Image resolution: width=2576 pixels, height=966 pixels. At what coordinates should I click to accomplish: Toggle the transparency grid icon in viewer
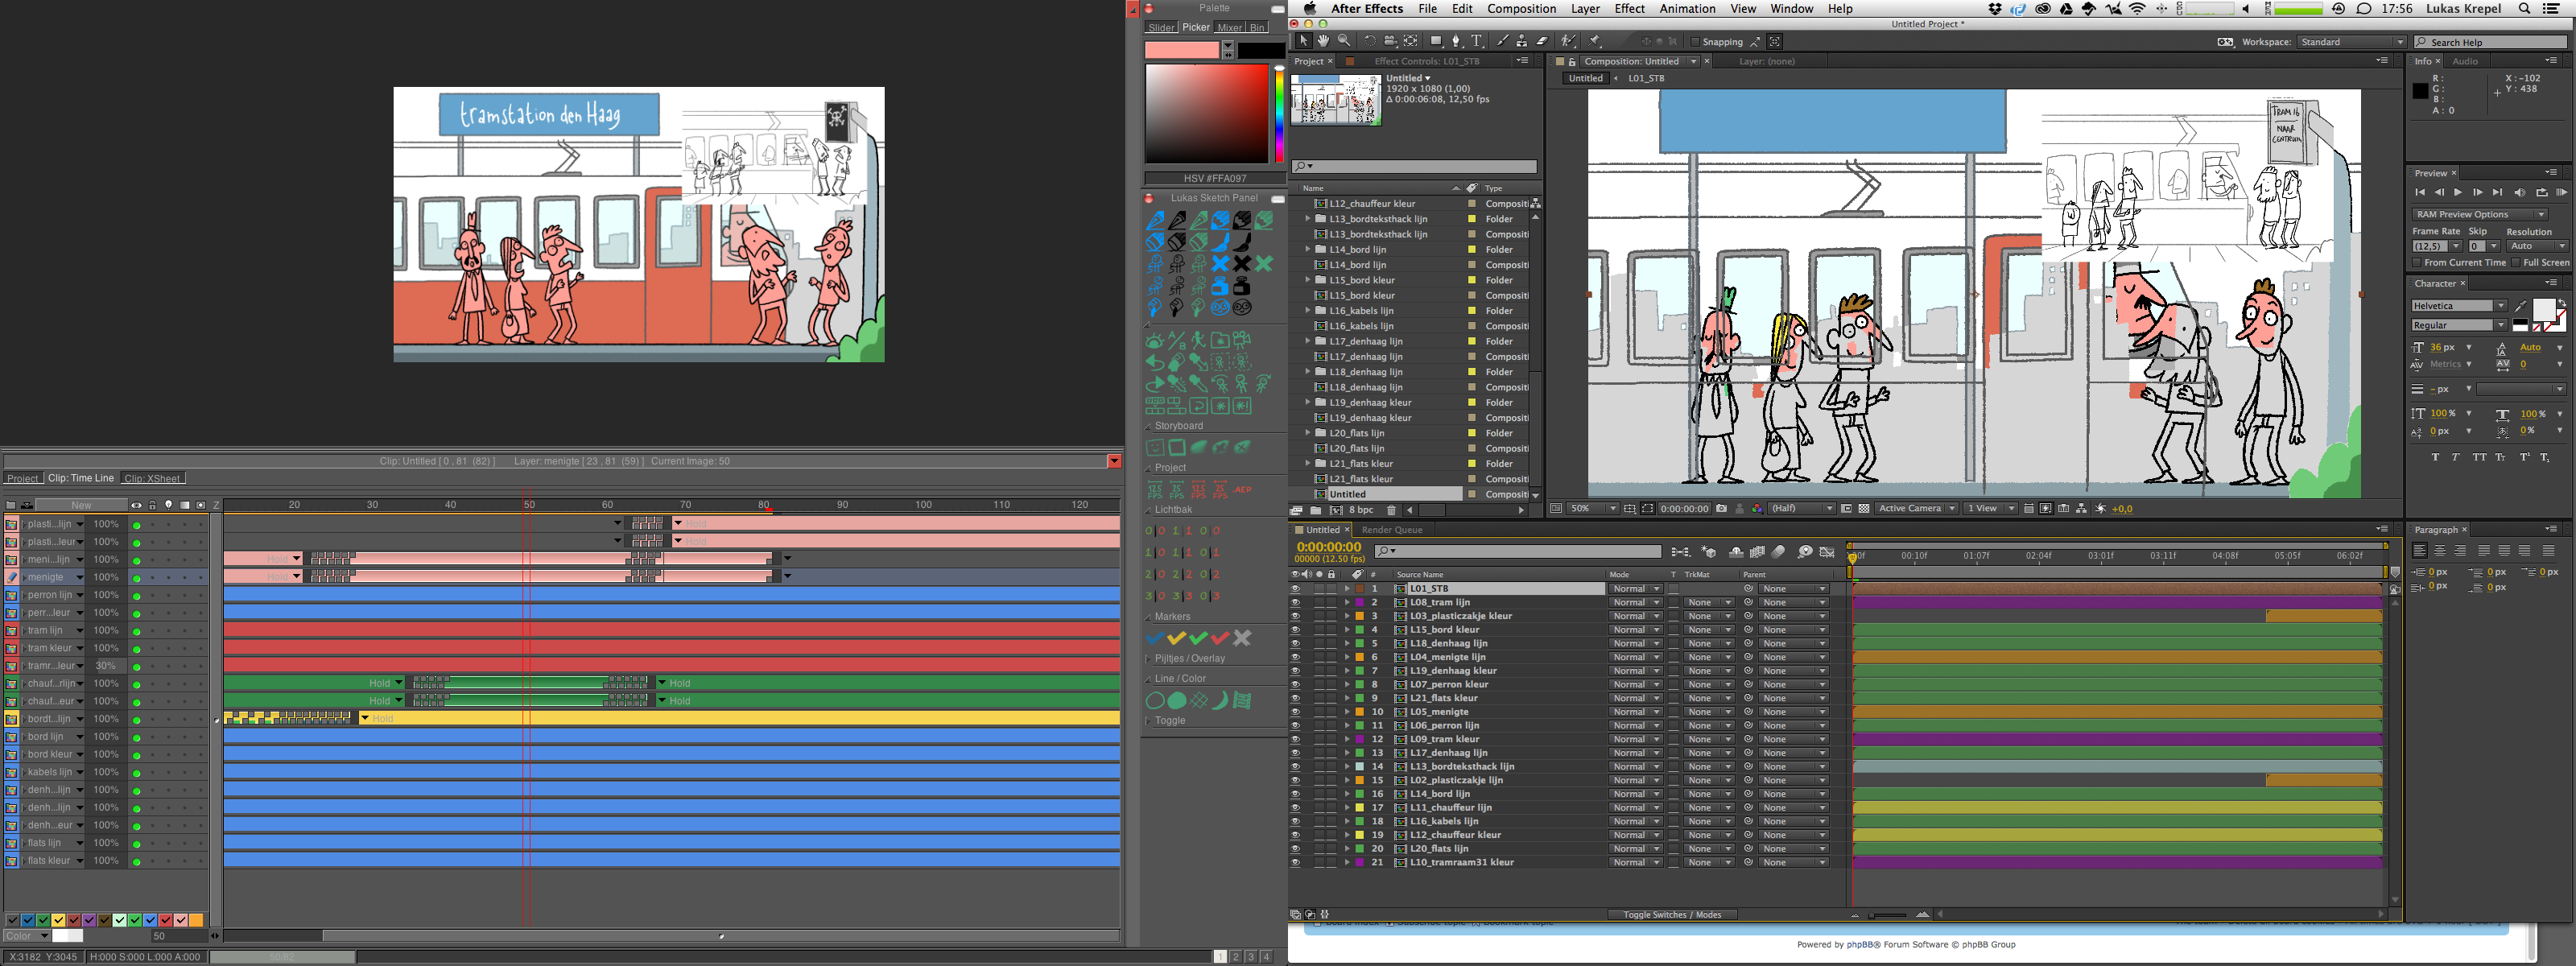[1864, 509]
